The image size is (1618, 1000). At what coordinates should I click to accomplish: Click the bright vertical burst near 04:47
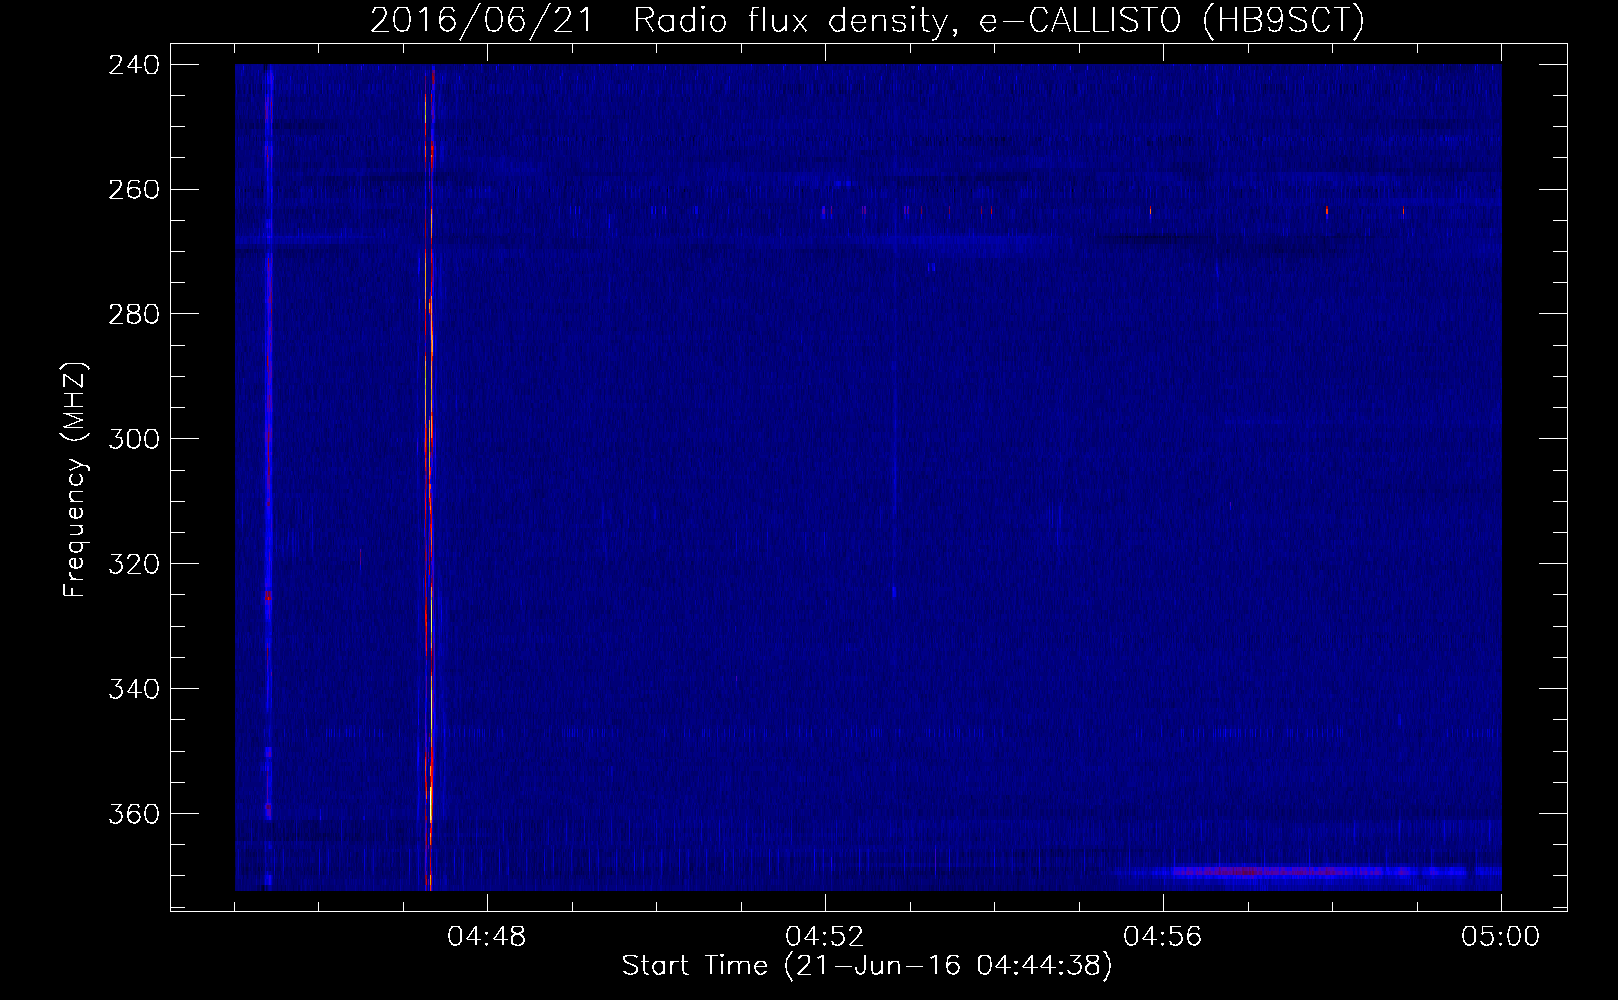tap(429, 478)
